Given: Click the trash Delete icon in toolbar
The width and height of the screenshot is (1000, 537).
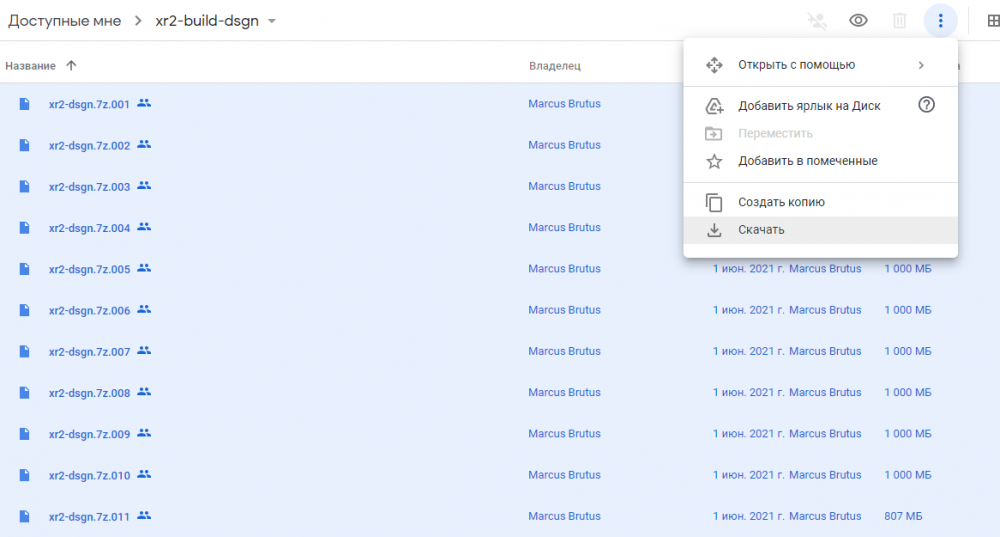Looking at the screenshot, I should click(x=899, y=21).
